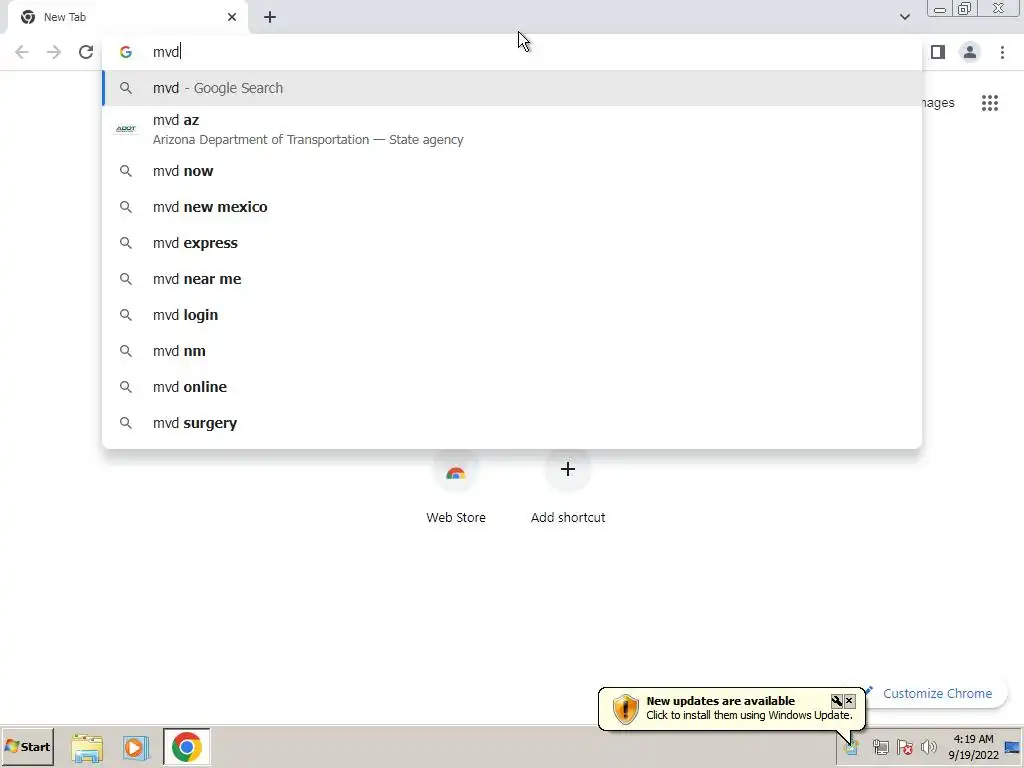
Task: Launch Windows Media Player from taskbar
Action: (136, 747)
